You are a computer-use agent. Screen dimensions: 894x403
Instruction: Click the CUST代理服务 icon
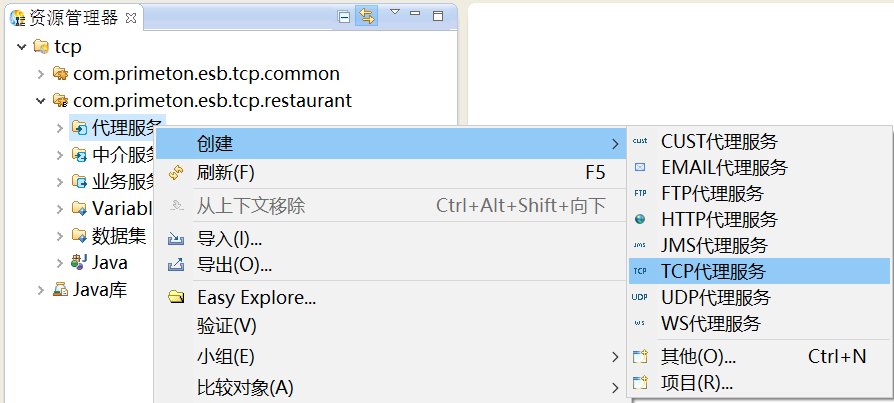click(640, 141)
